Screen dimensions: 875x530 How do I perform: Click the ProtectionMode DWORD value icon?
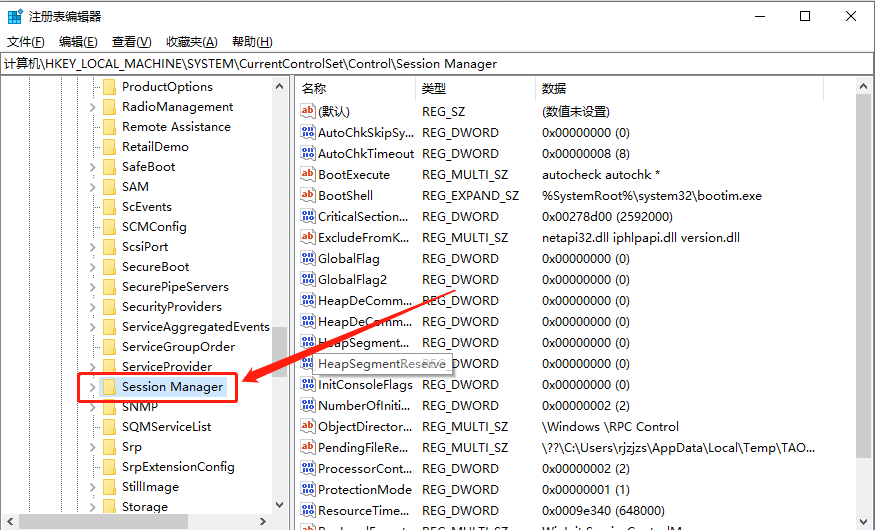[x=307, y=489]
